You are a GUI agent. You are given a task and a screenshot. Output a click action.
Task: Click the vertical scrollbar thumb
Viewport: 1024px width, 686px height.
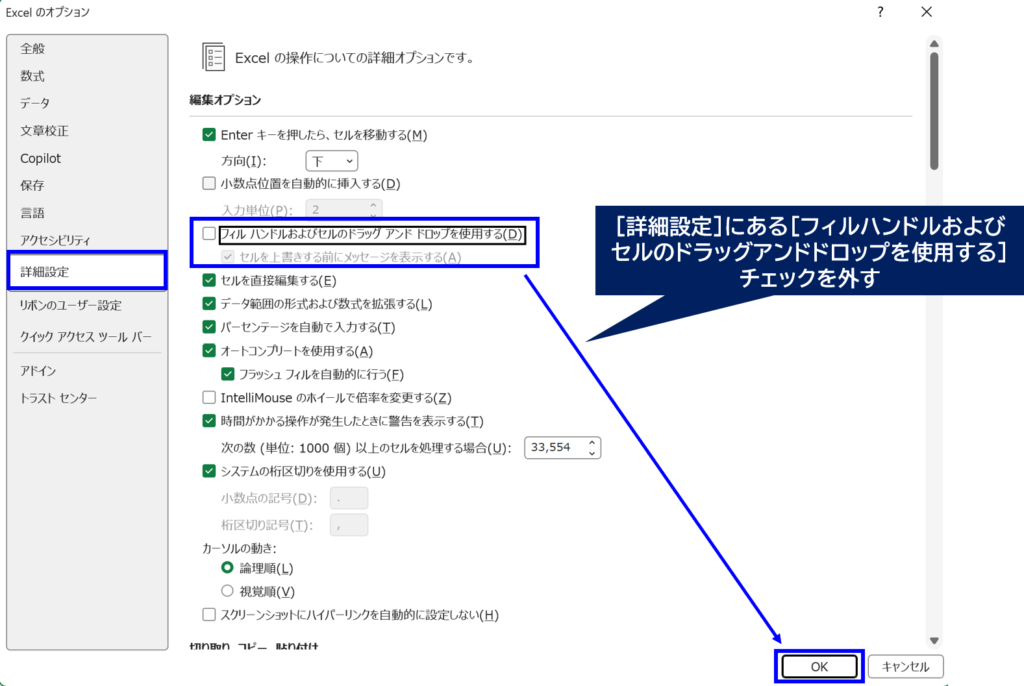pos(934,111)
